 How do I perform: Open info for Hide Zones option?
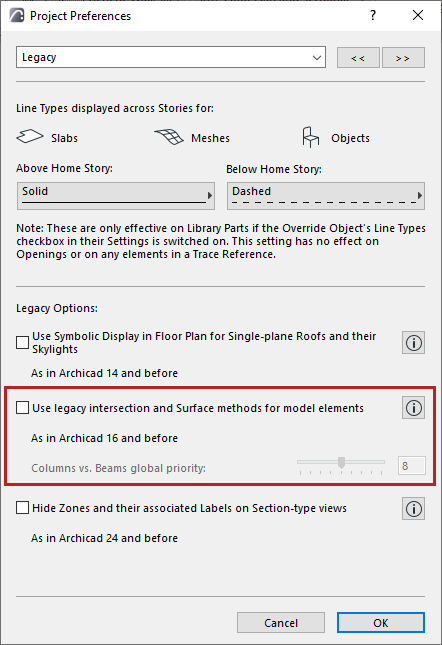point(414,509)
